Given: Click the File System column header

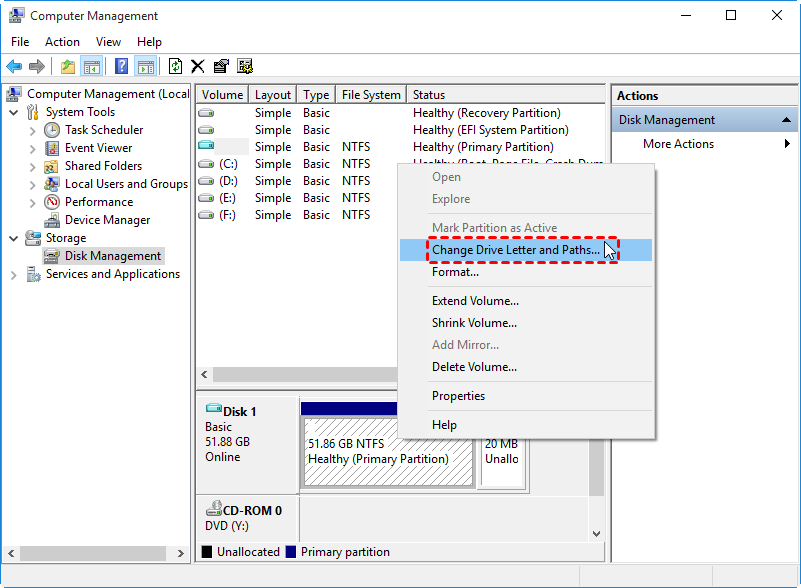Looking at the screenshot, I should click(370, 95).
